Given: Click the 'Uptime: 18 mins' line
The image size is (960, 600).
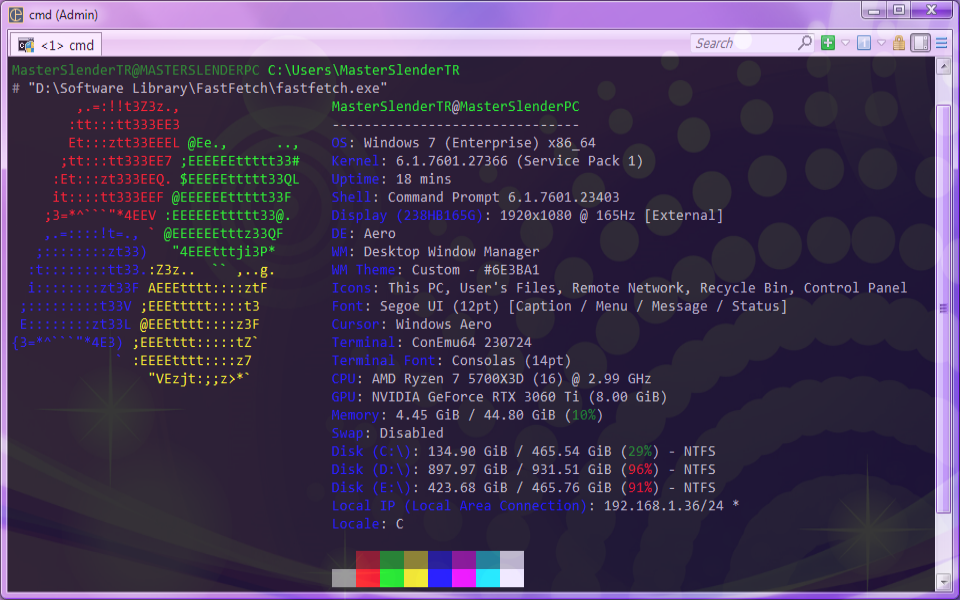Looking at the screenshot, I should click(392, 179).
